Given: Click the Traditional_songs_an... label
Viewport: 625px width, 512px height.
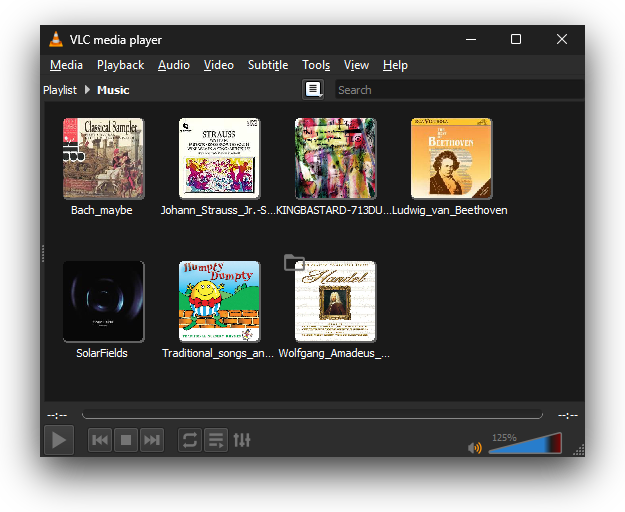Looking at the screenshot, I should (x=218, y=353).
